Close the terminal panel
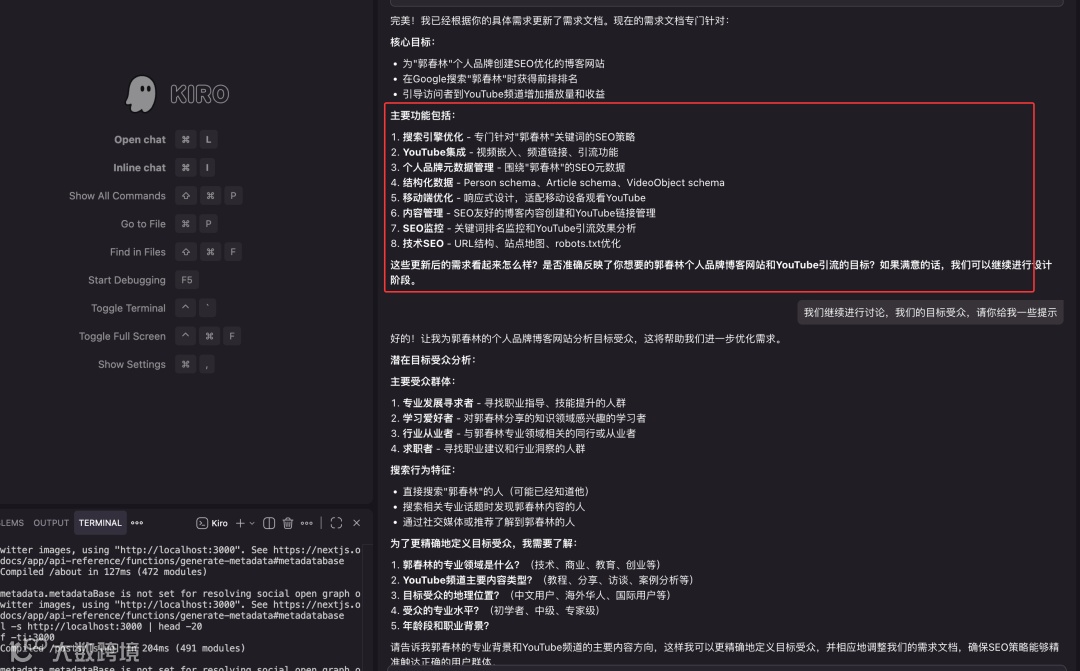This screenshot has width=1080, height=671. point(357,523)
